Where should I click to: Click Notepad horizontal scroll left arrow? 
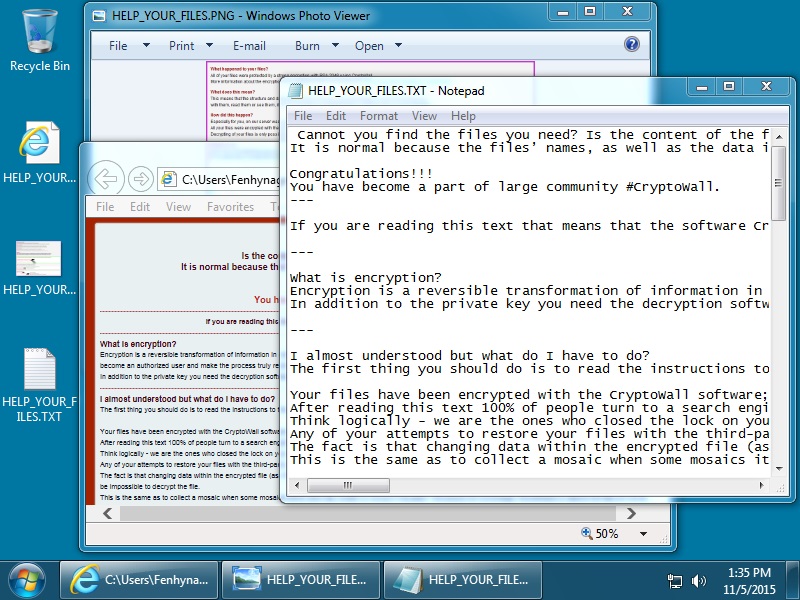coord(297,485)
